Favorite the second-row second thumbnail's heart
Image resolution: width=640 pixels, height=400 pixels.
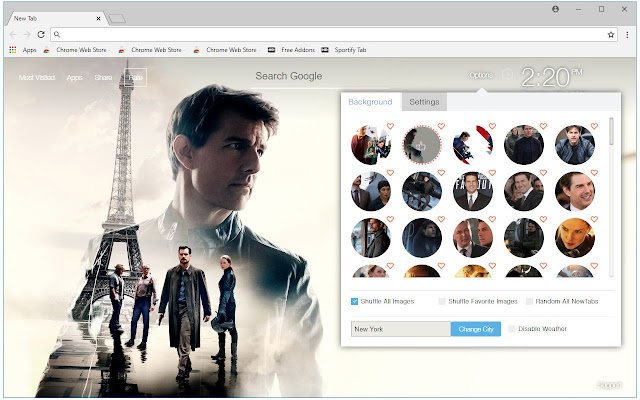[441, 173]
